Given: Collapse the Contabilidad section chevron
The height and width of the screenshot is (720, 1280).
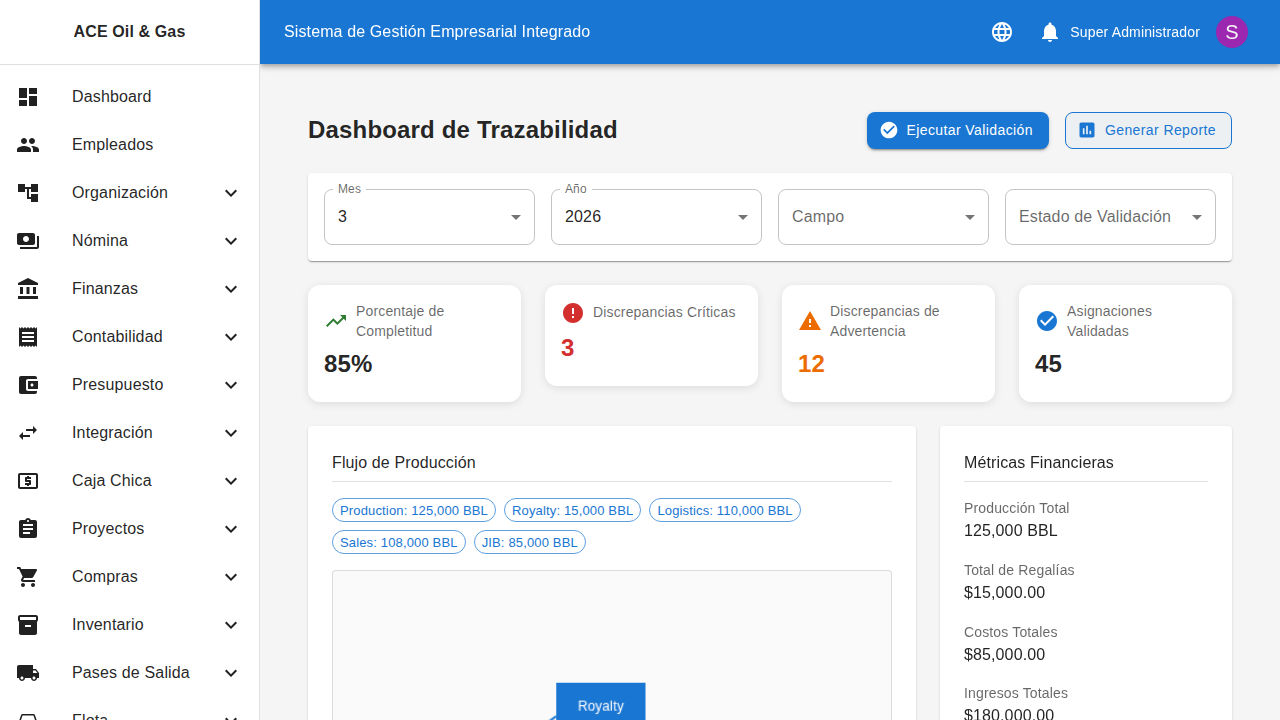Looking at the screenshot, I should (231, 336).
